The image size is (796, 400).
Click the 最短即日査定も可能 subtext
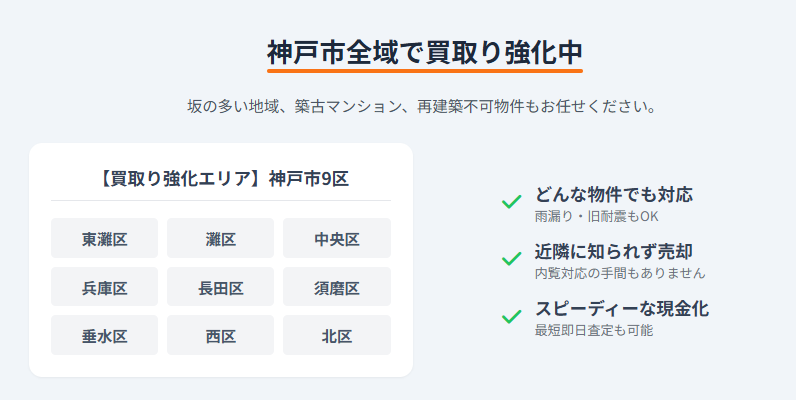[594, 330]
